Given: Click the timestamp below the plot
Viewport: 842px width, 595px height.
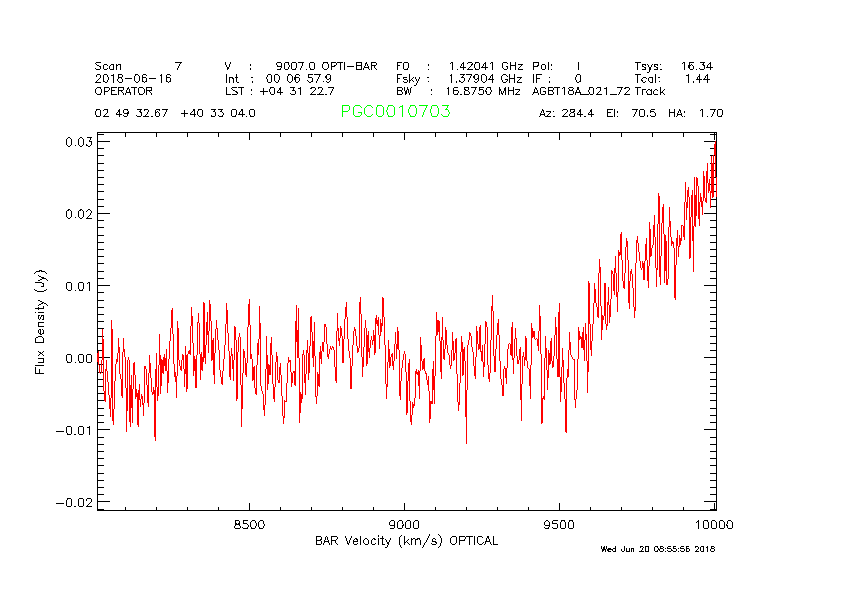Looking at the screenshot, I should pyautogui.click(x=657, y=549).
